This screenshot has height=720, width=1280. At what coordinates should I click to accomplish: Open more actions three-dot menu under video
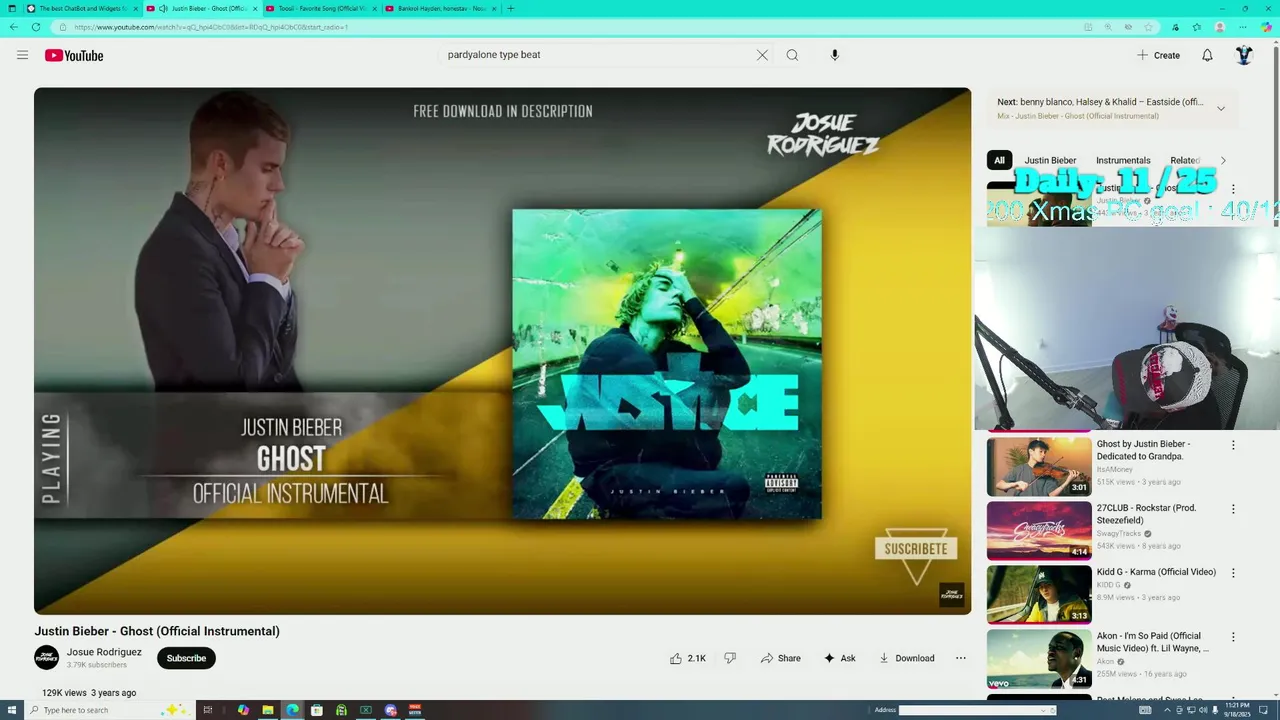[x=961, y=658]
